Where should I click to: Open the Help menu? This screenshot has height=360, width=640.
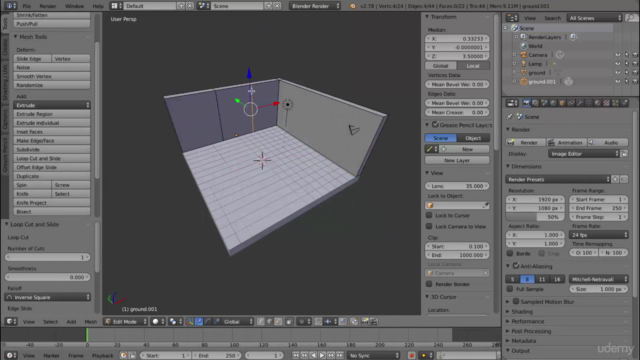pos(98,6)
